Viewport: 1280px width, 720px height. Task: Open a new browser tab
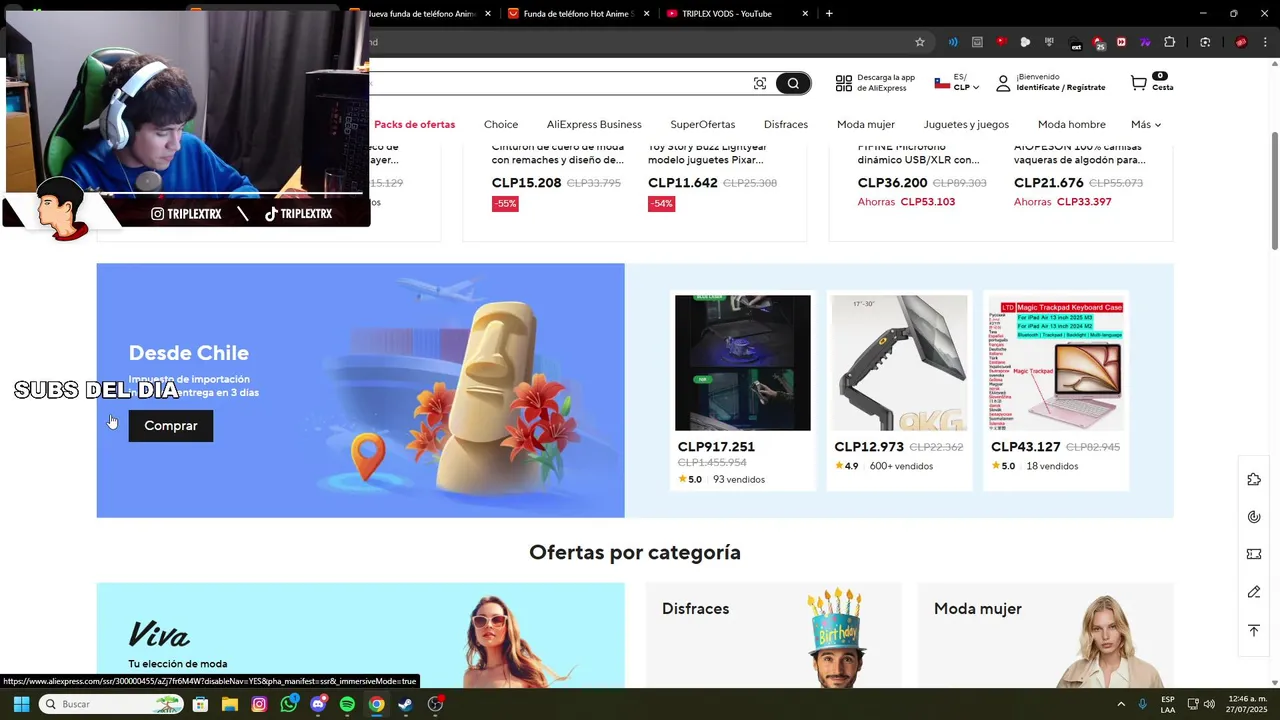click(x=829, y=14)
